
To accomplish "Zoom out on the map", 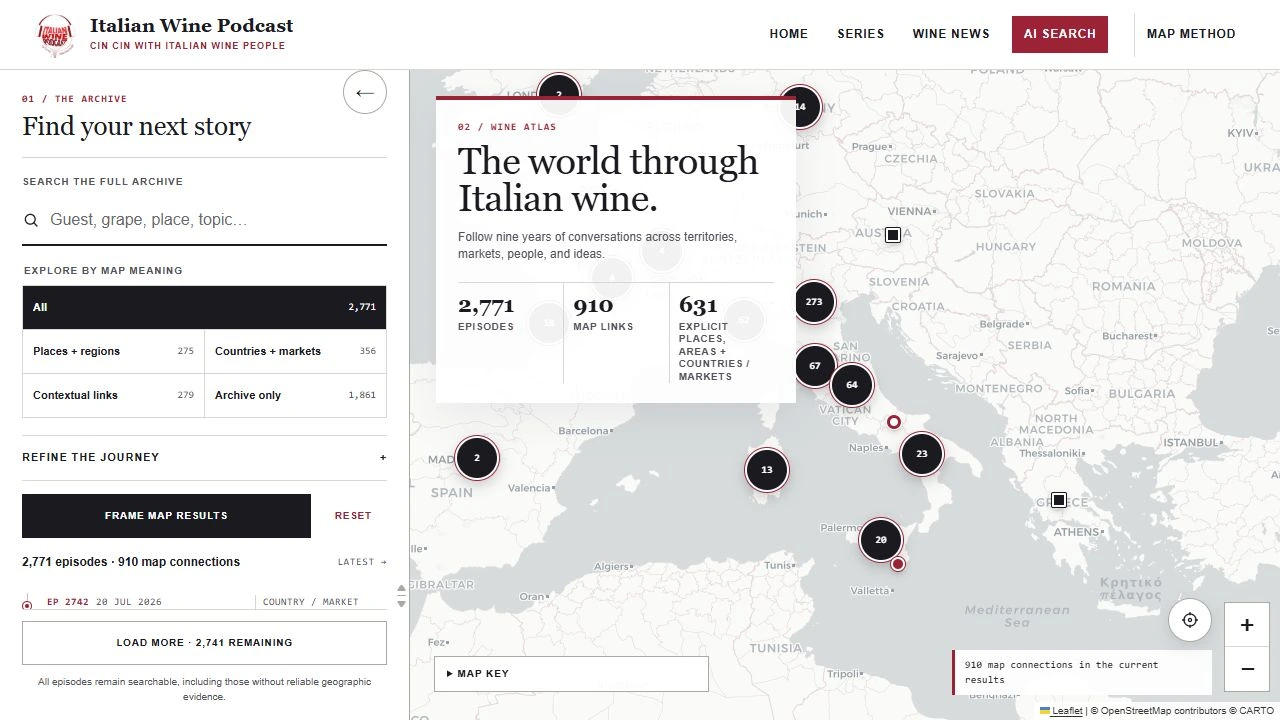I will click(x=1247, y=669).
